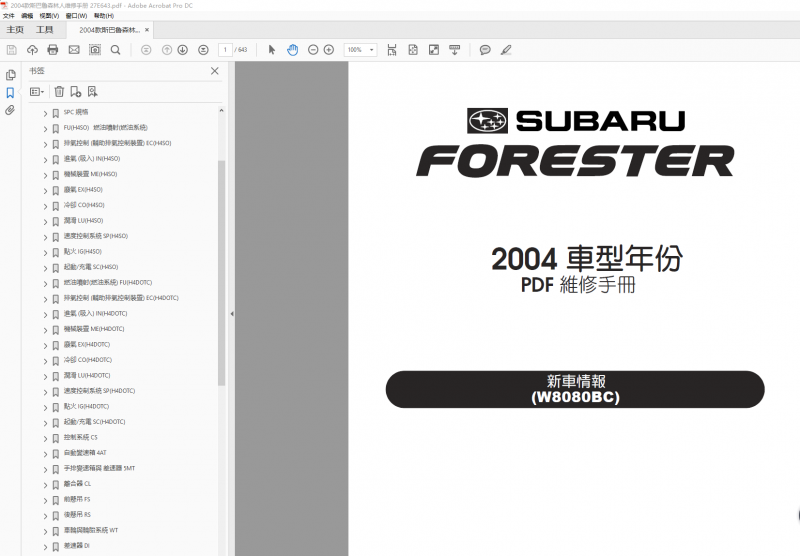Click the full screen mode icon

click(434, 50)
